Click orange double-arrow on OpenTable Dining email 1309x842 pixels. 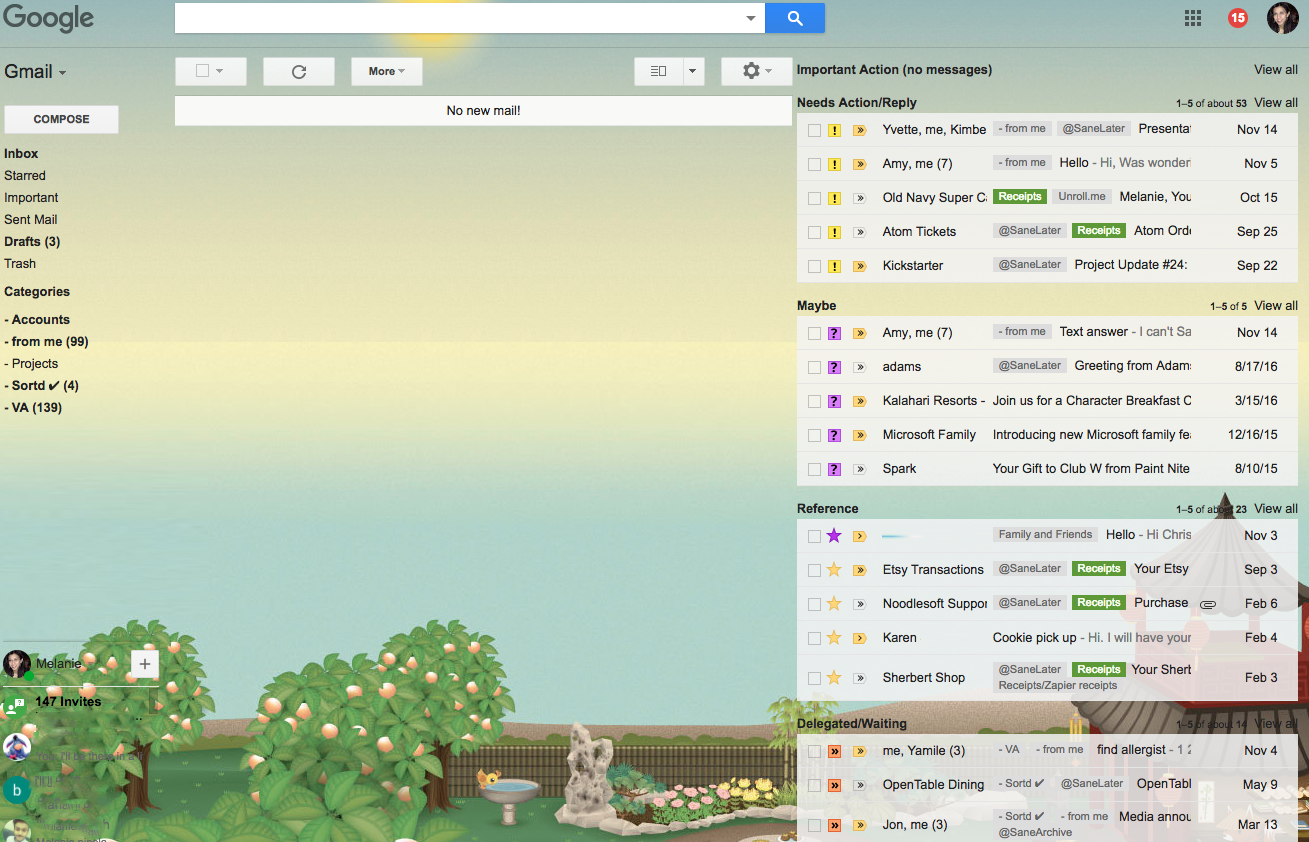pos(834,785)
